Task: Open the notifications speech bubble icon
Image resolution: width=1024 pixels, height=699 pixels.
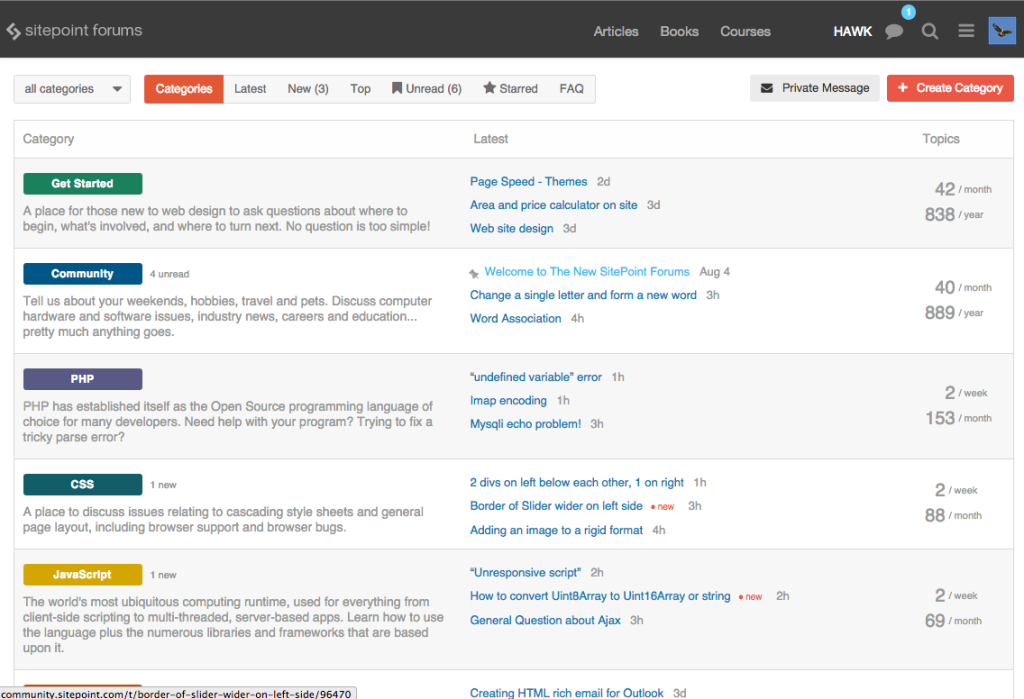Action: (894, 31)
